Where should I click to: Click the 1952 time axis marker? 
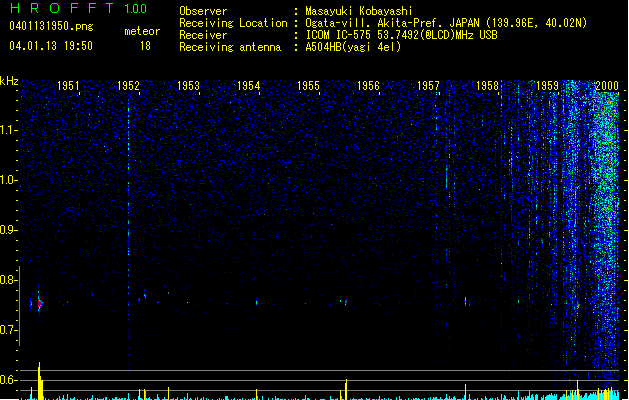tap(128, 86)
